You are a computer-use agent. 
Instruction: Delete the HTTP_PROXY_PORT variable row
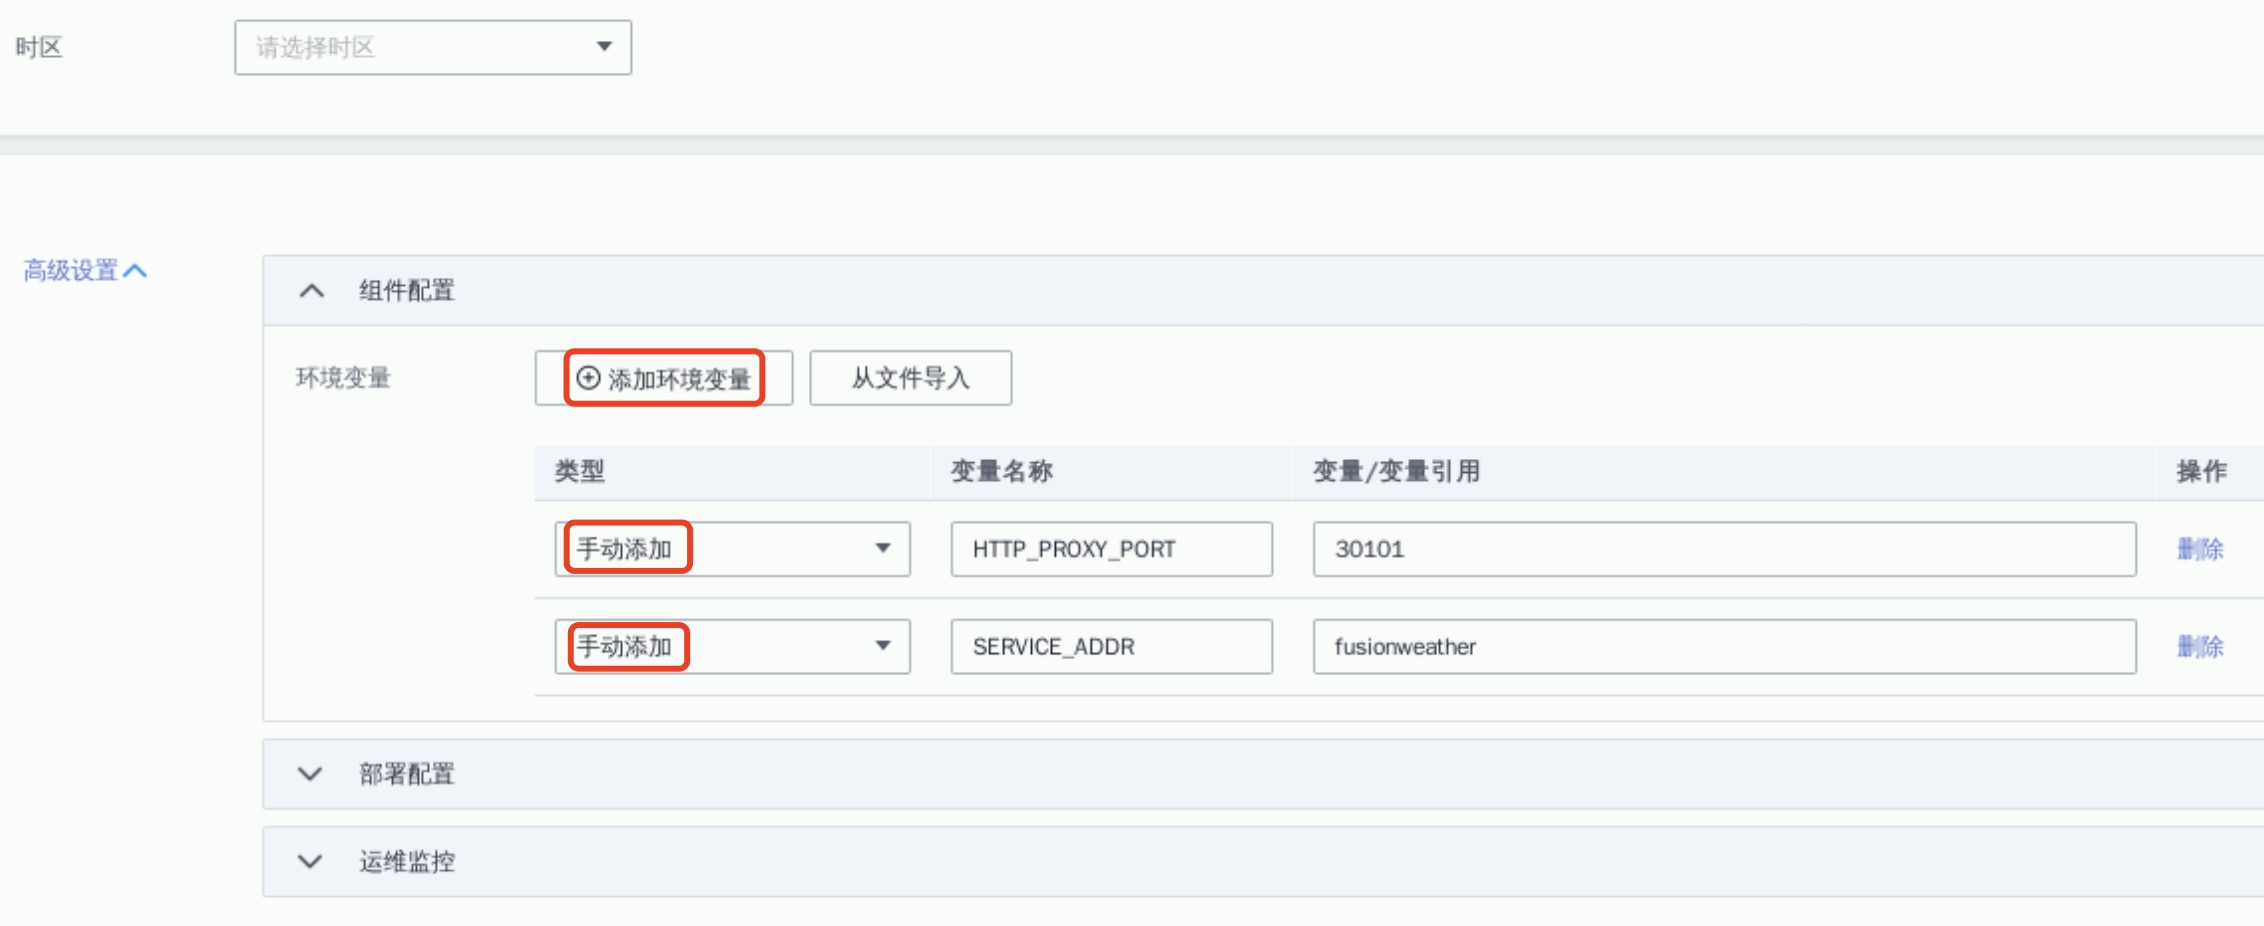click(2199, 549)
